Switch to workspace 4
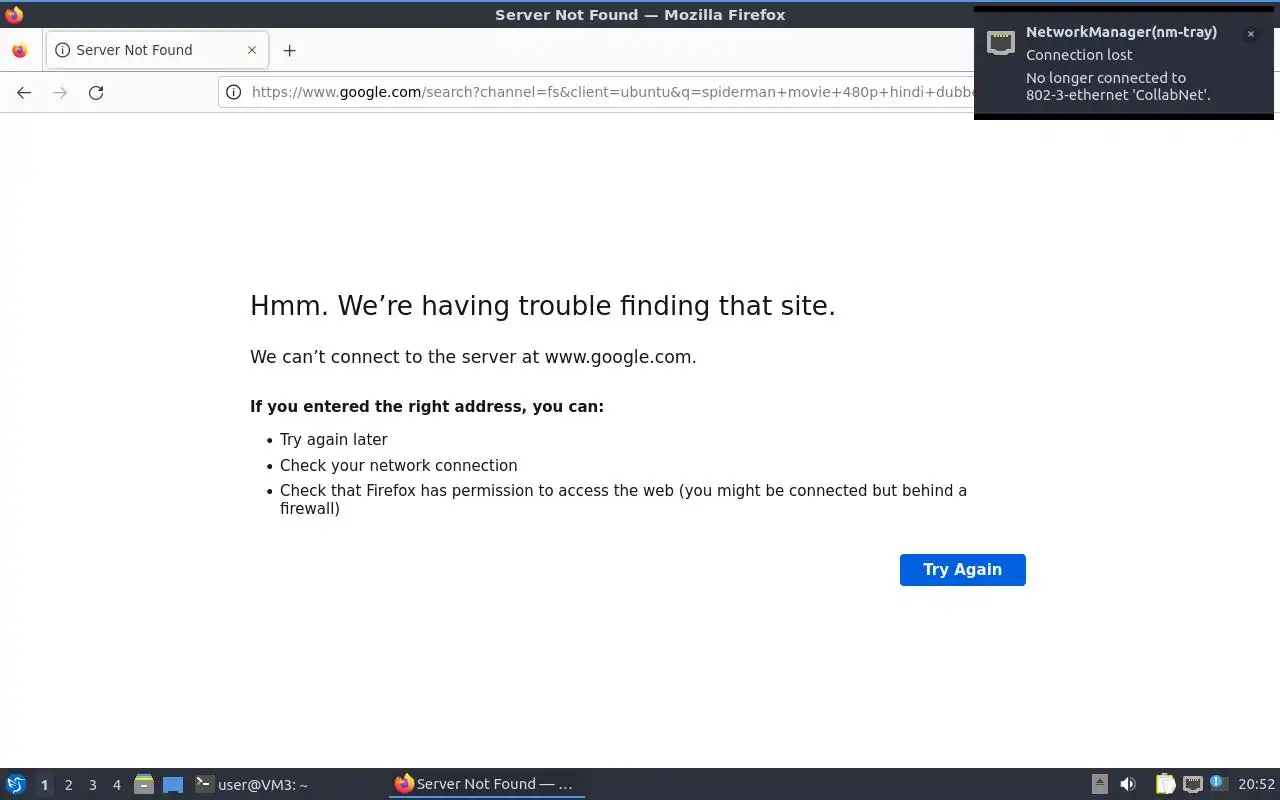 coord(116,785)
